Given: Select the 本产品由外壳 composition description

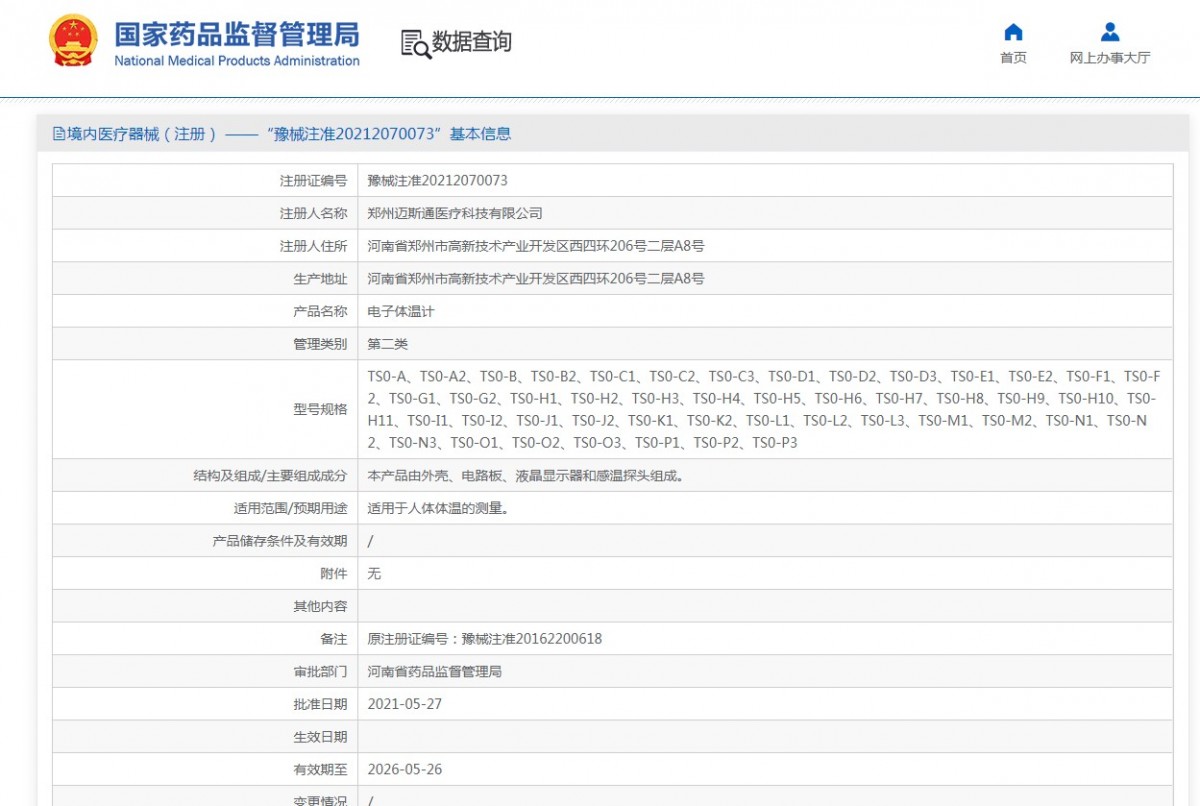Looking at the screenshot, I should [527, 476].
